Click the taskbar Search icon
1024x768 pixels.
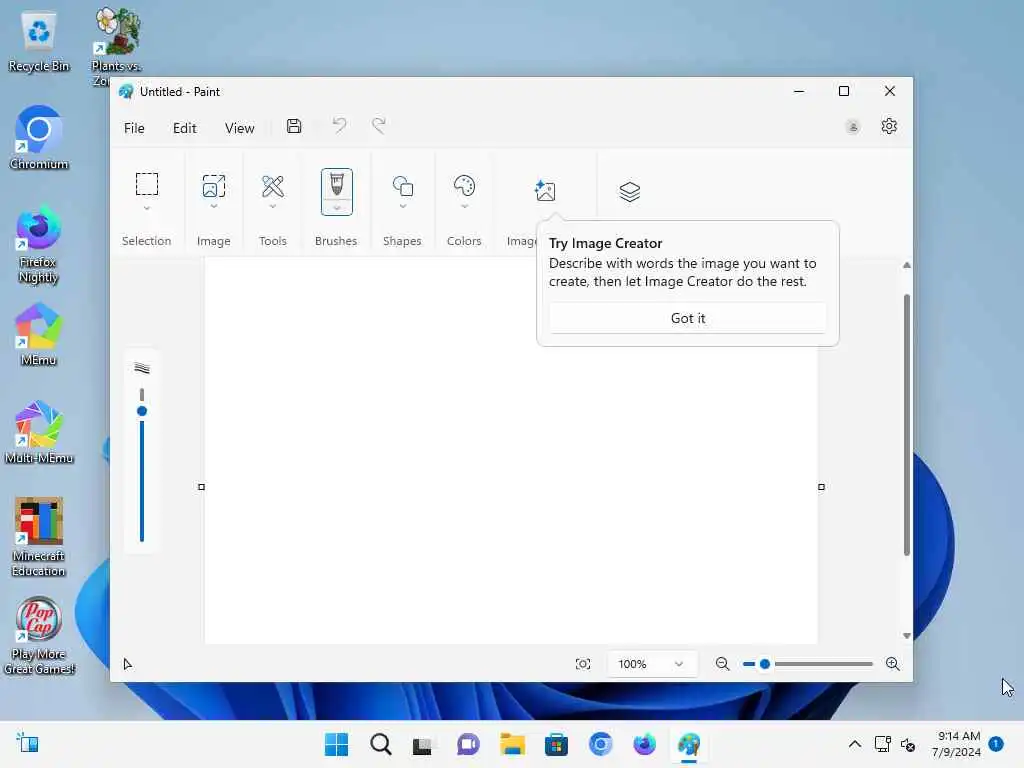[x=381, y=744]
